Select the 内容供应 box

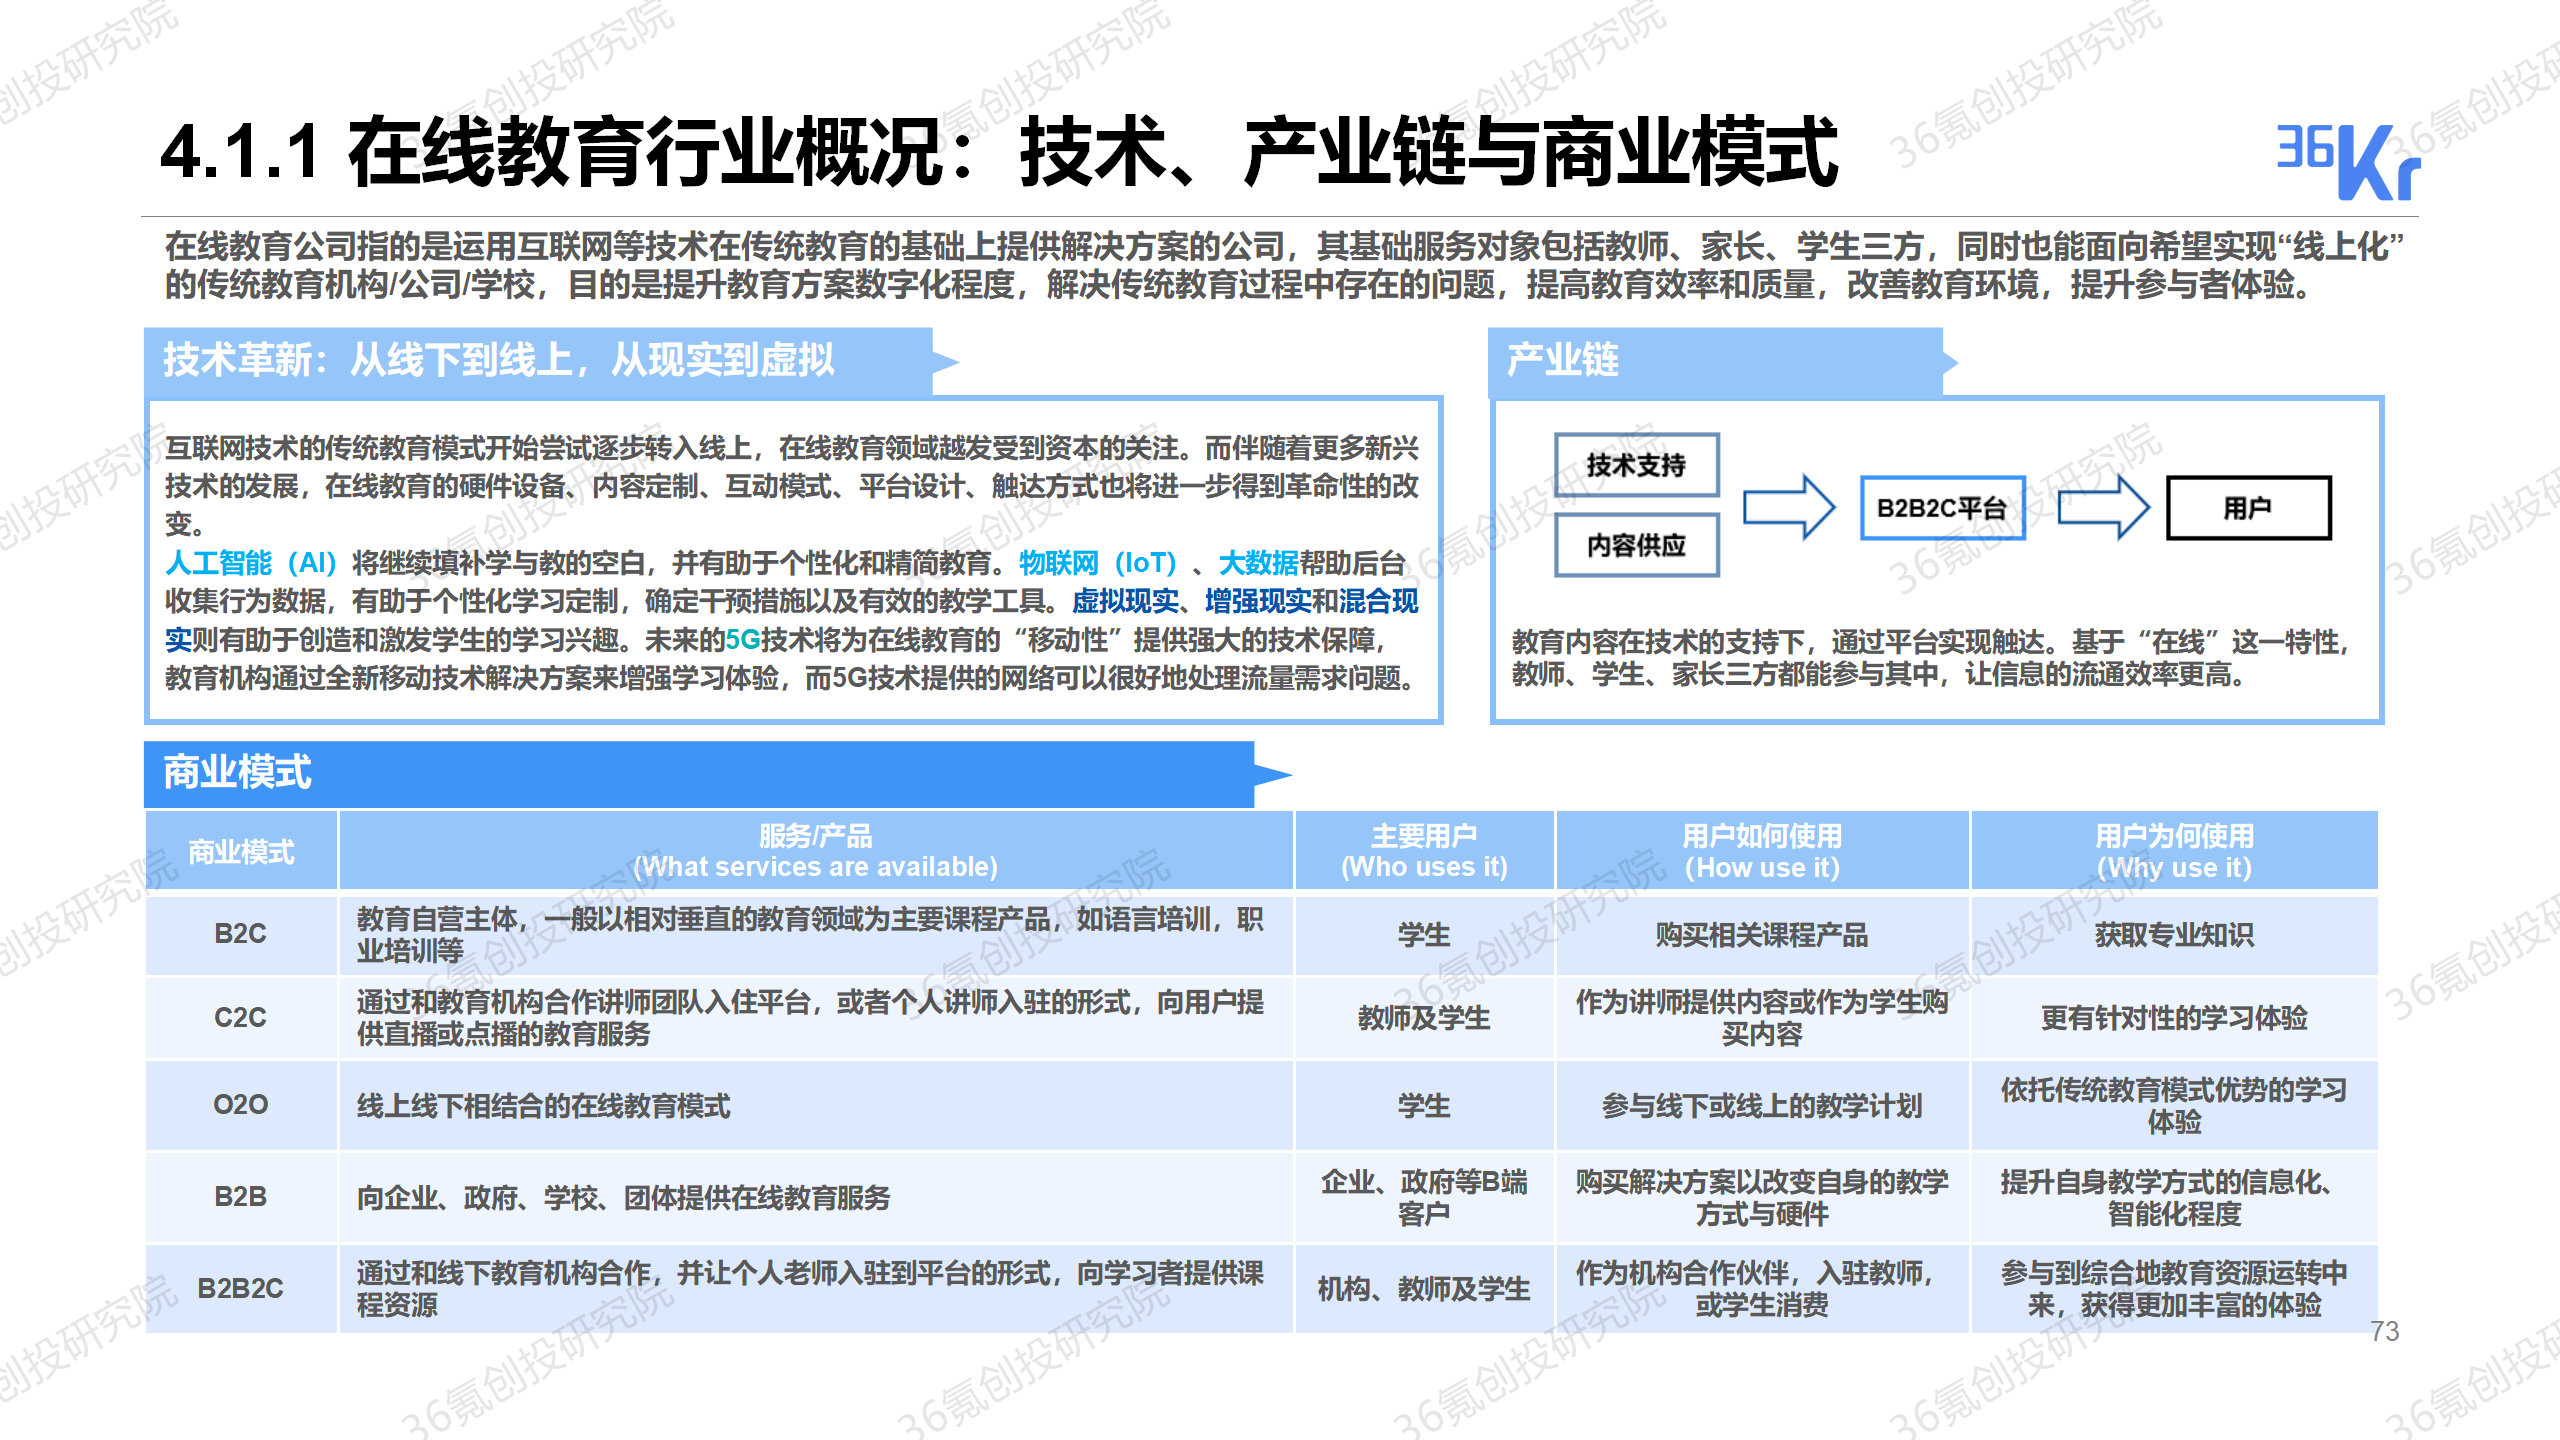1637,545
